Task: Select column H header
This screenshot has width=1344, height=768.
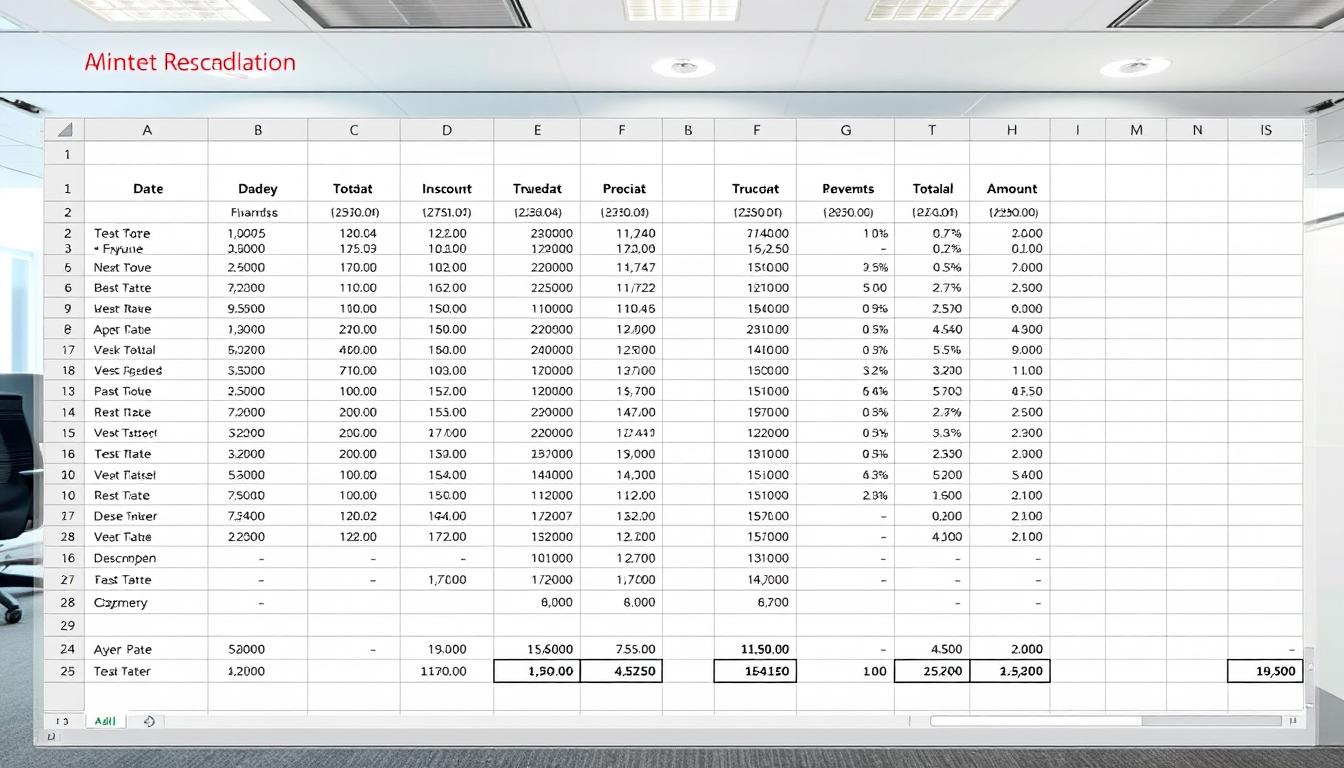Action: (1011, 130)
